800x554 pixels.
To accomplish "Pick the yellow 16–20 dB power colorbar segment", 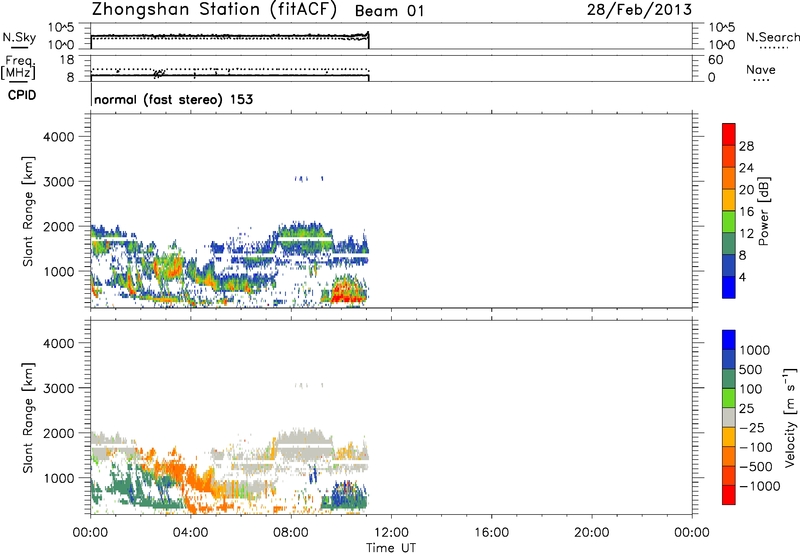I will [729, 199].
